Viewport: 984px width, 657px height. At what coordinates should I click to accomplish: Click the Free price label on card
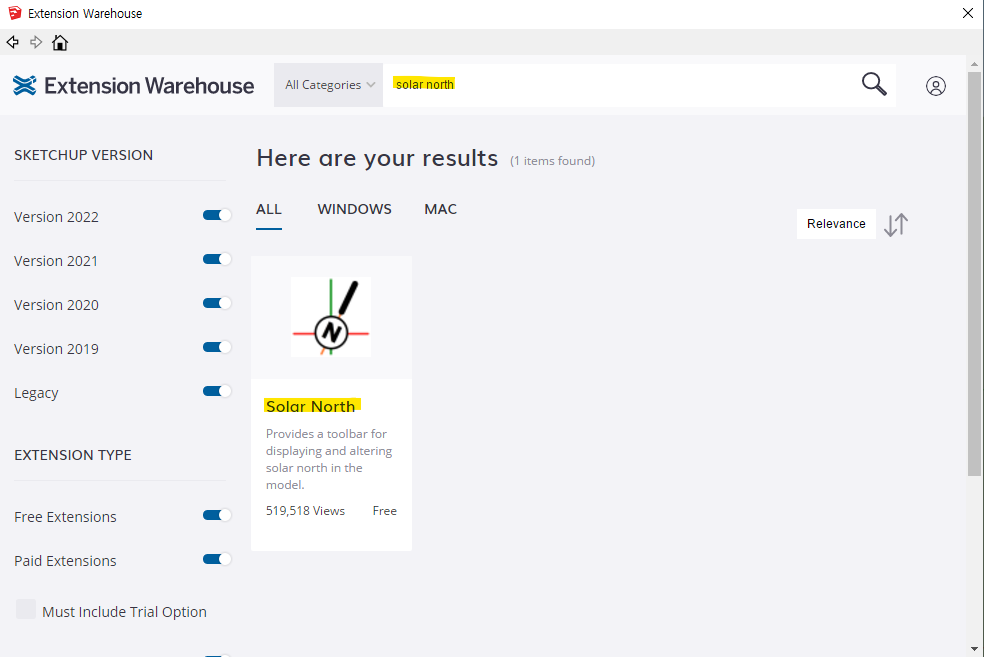385,511
